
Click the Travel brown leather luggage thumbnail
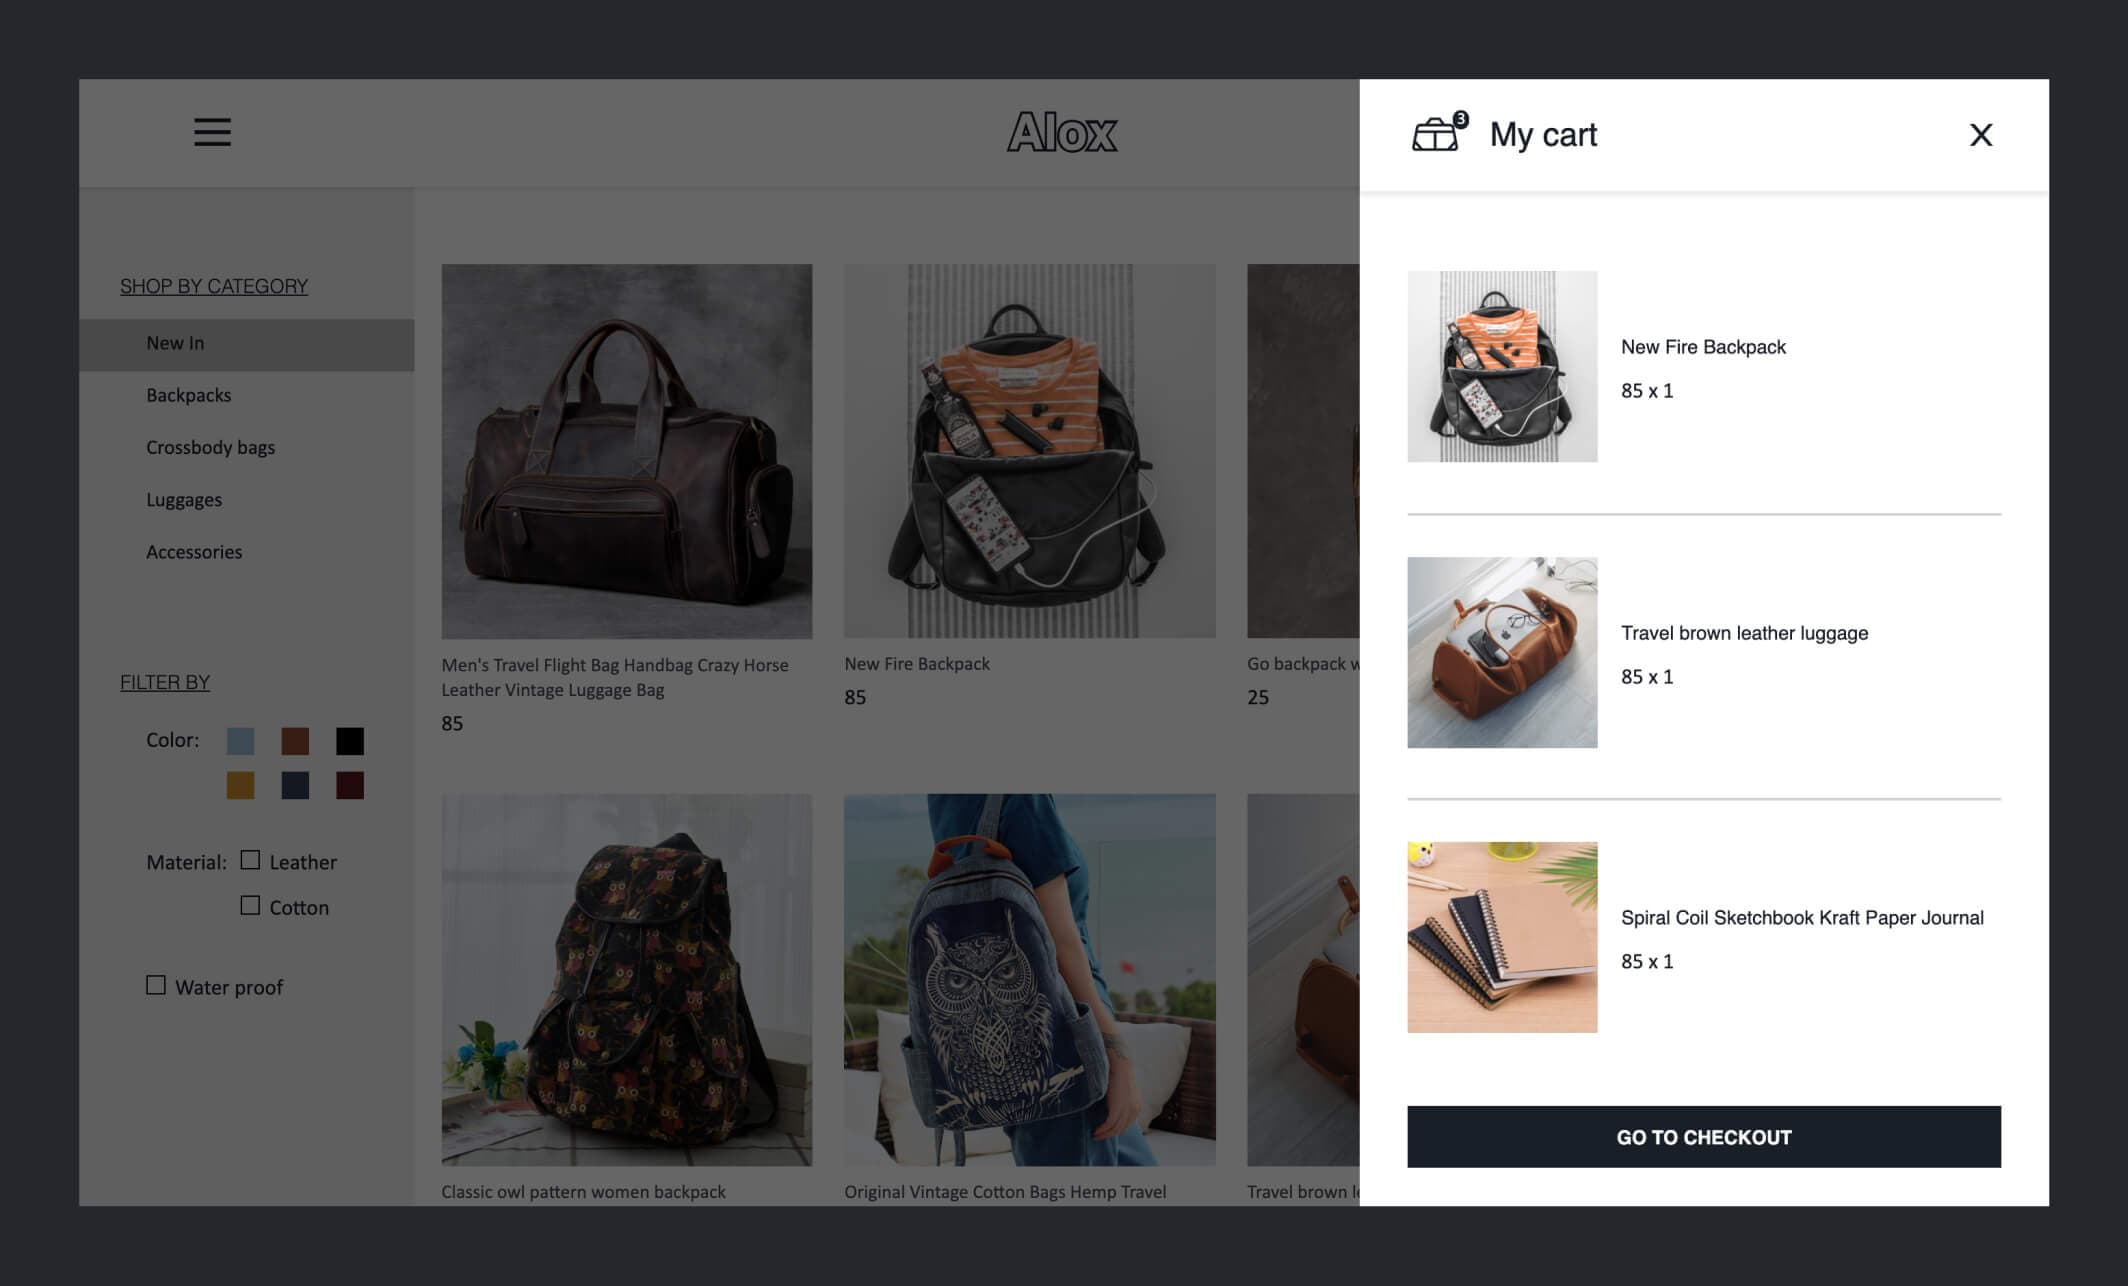pyautogui.click(x=1500, y=652)
